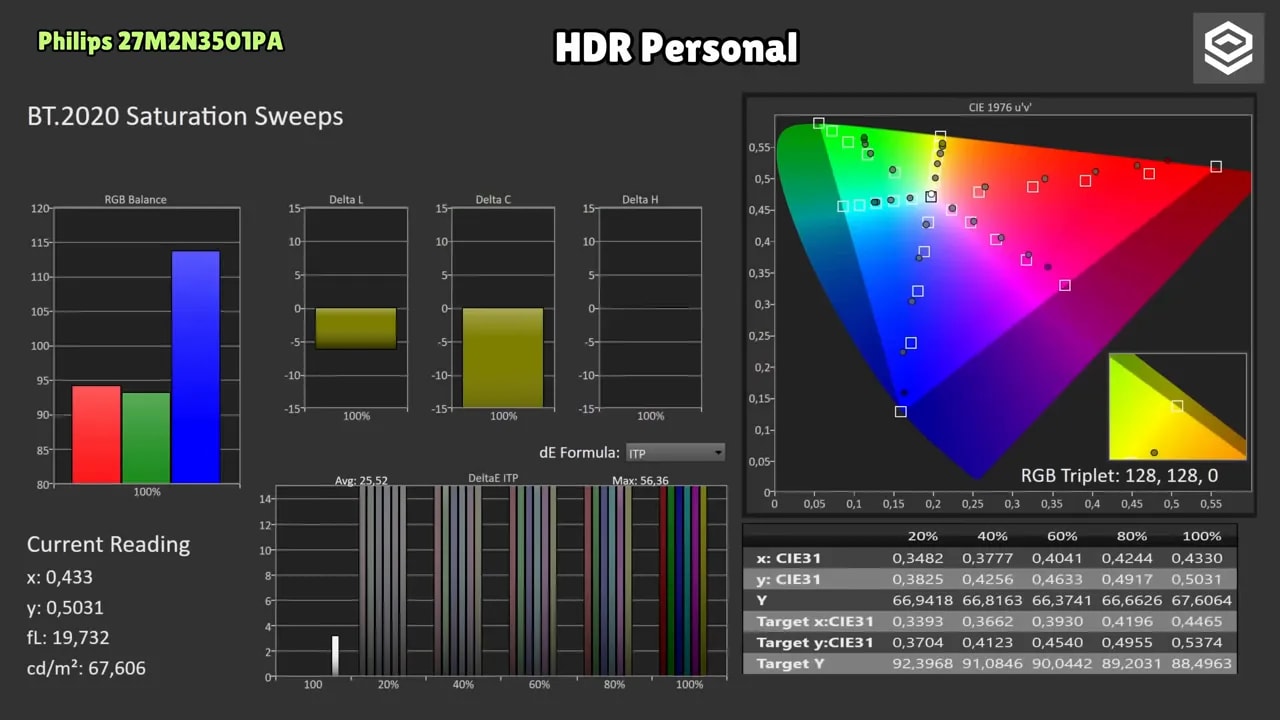Open the dE Formula ITP dropdown

pyautogui.click(x=675, y=453)
